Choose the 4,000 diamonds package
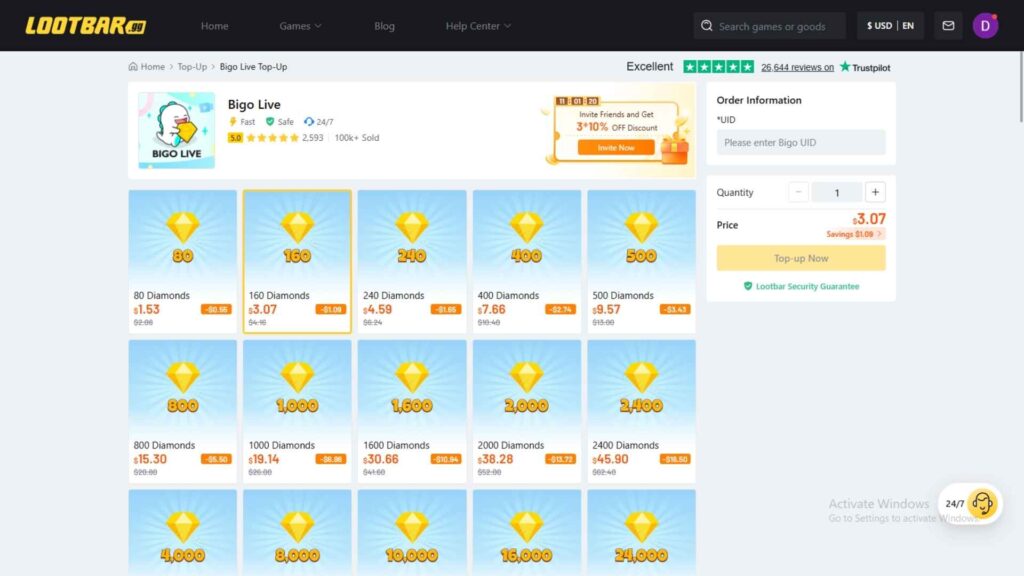The width and height of the screenshot is (1024, 576). coord(182,533)
